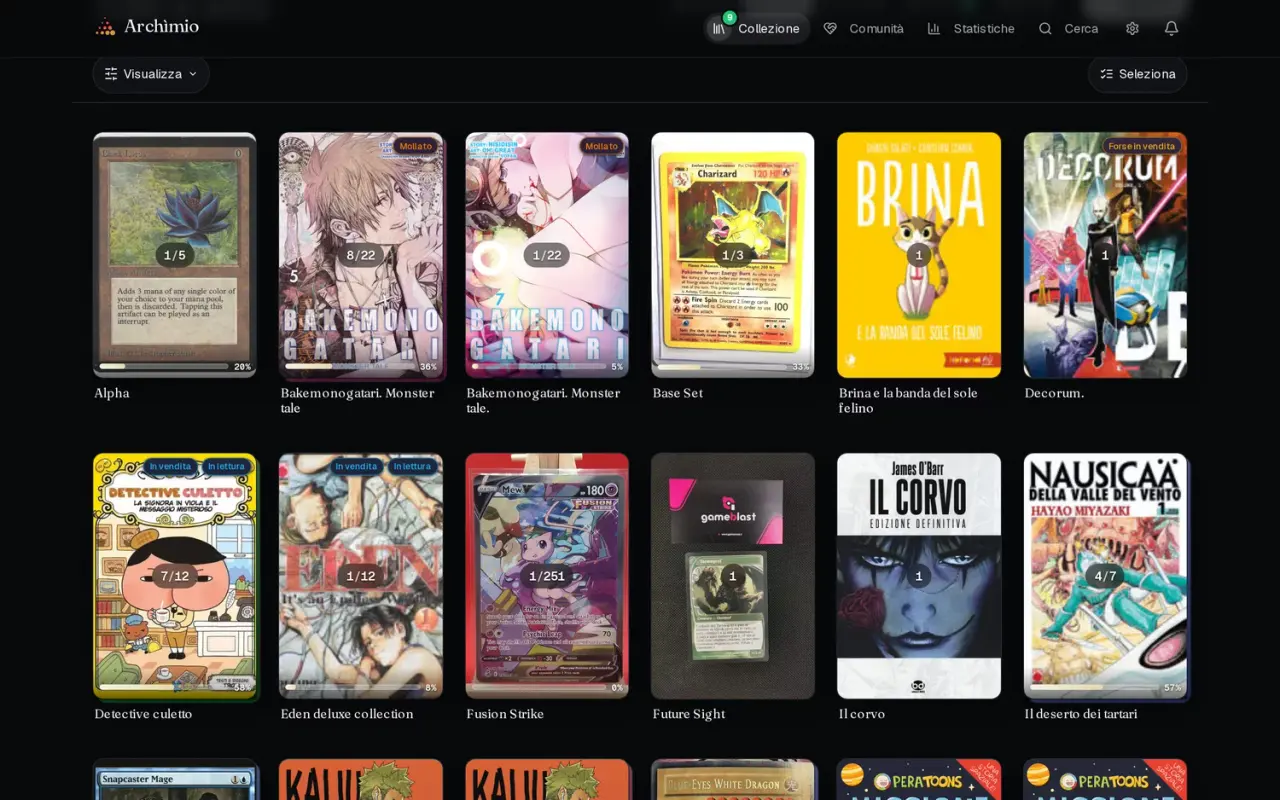Image resolution: width=1280 pixels, height=800 pixels.
Task: Click the "Eden deluxe collection" title
Action: [347, 714]
